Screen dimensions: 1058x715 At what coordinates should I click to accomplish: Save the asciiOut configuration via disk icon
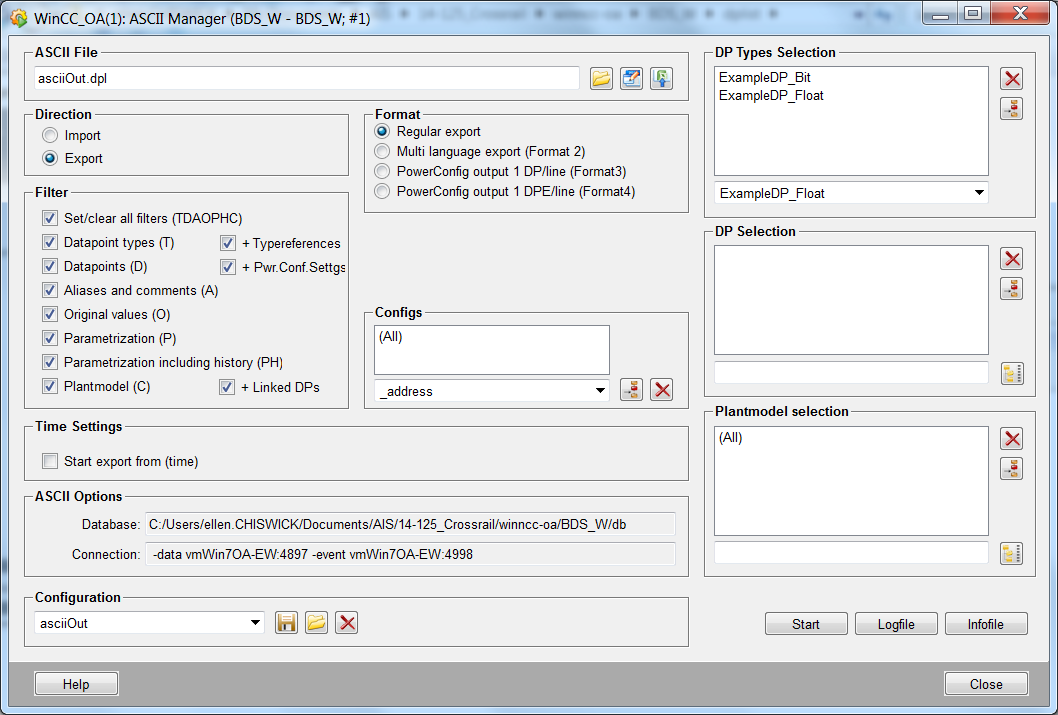click(286, 623)
